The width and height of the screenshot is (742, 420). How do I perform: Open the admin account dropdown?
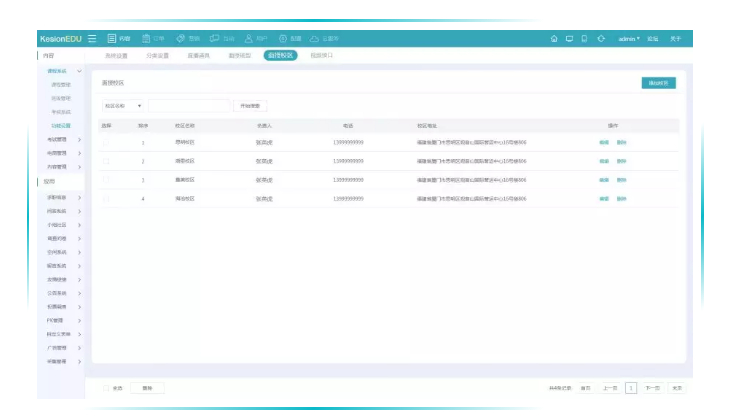click(629, 39)
